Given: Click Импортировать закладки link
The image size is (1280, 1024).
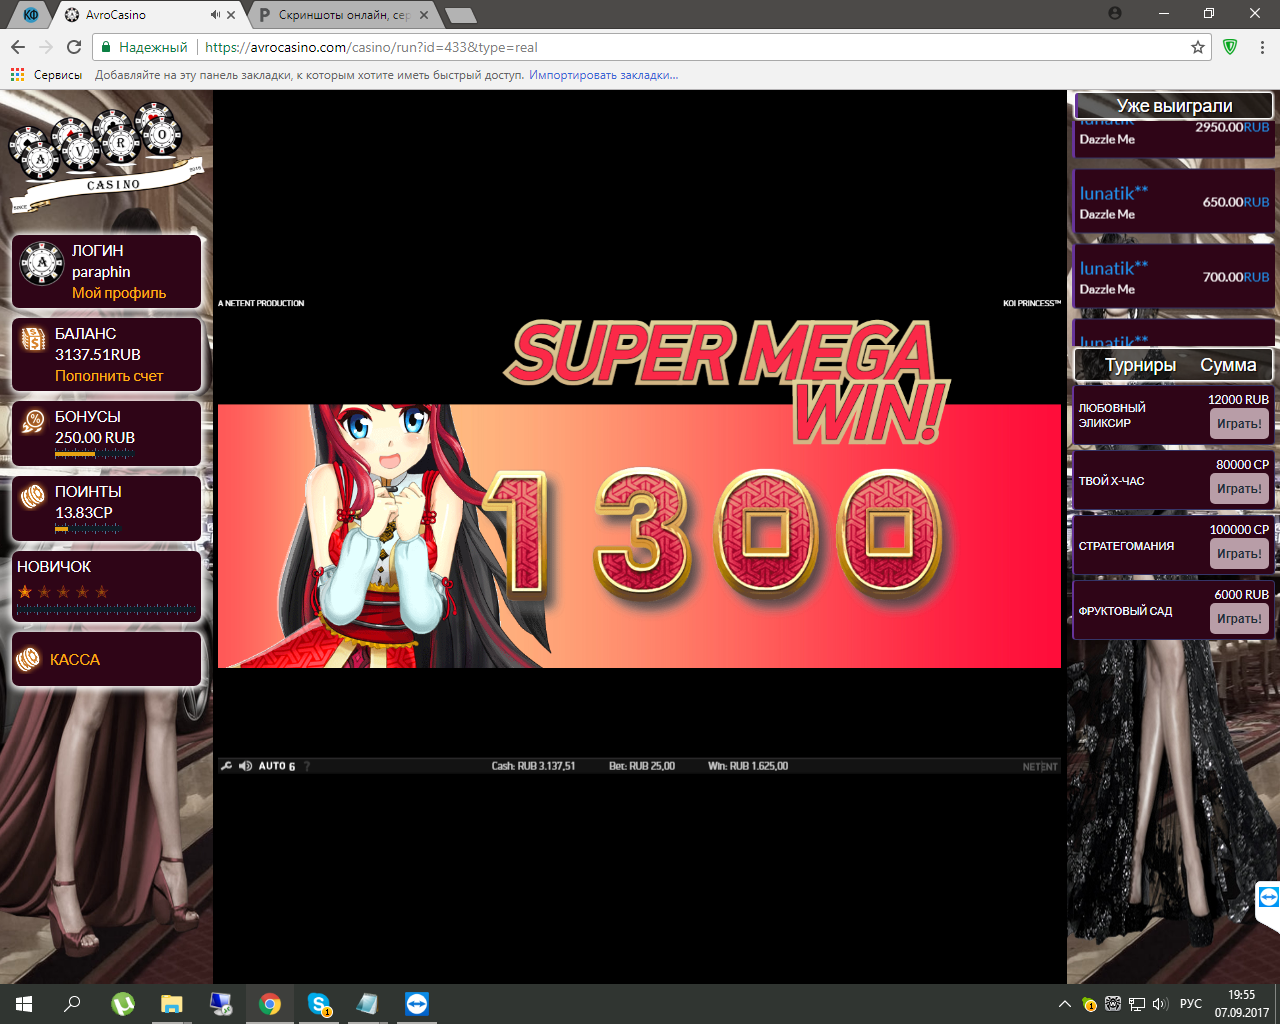Looking at the screenshot, I should pyautogui.click(x=603, y=75).
